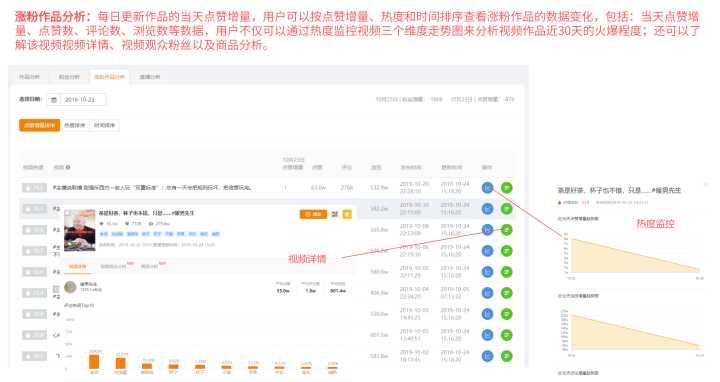Click the orange button in the video detail popup

coord(313,214)
